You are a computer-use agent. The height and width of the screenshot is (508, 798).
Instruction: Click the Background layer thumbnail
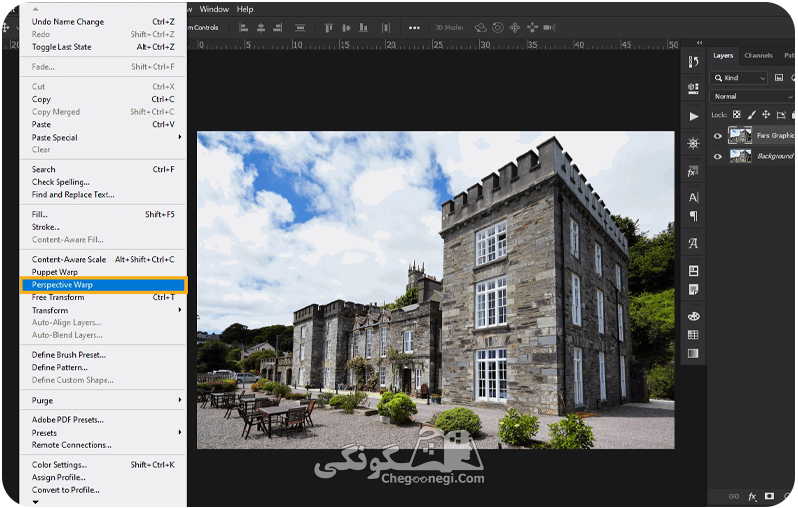740,156
